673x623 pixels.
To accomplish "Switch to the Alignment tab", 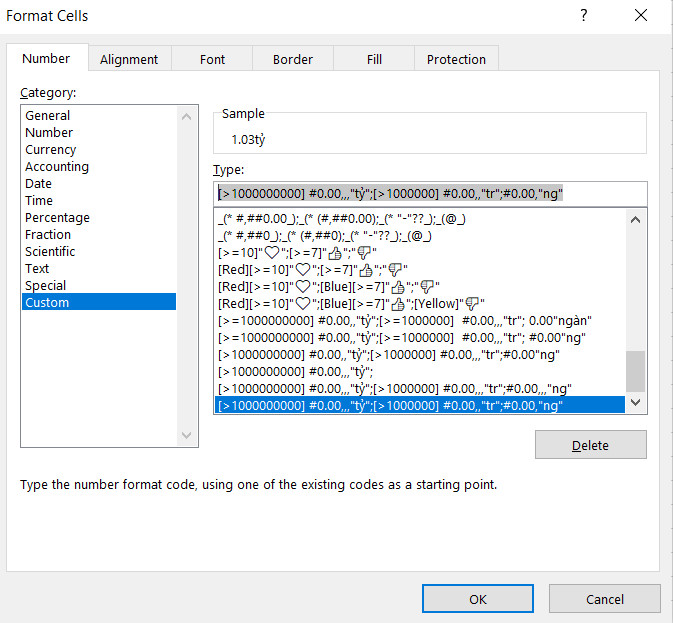I will [x=129, y=59].
